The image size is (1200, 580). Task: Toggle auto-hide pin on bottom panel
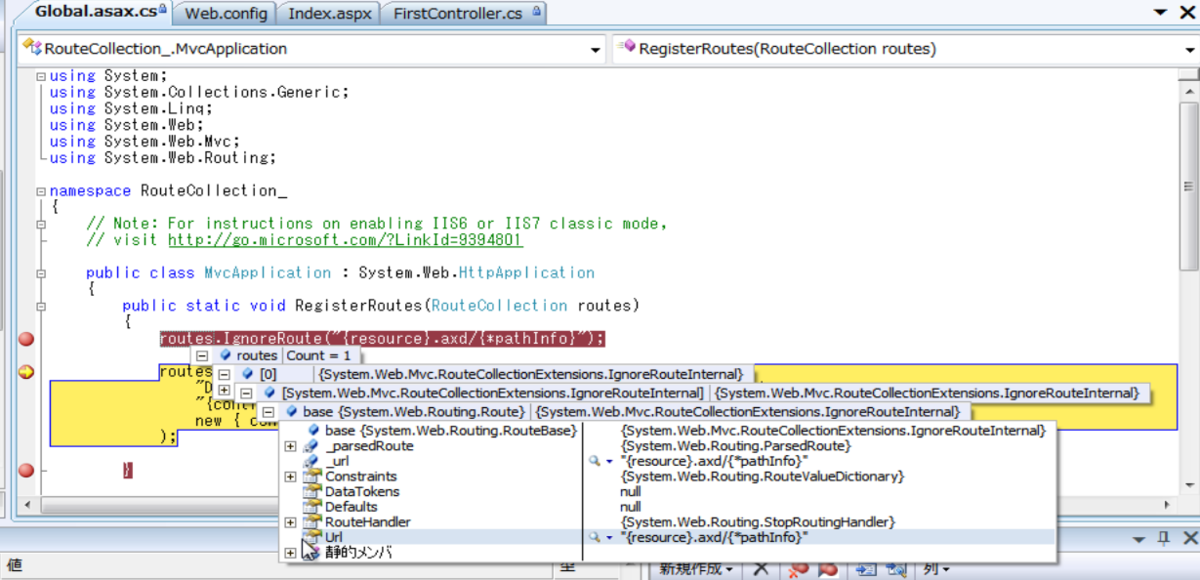[x=1164, y=538]
